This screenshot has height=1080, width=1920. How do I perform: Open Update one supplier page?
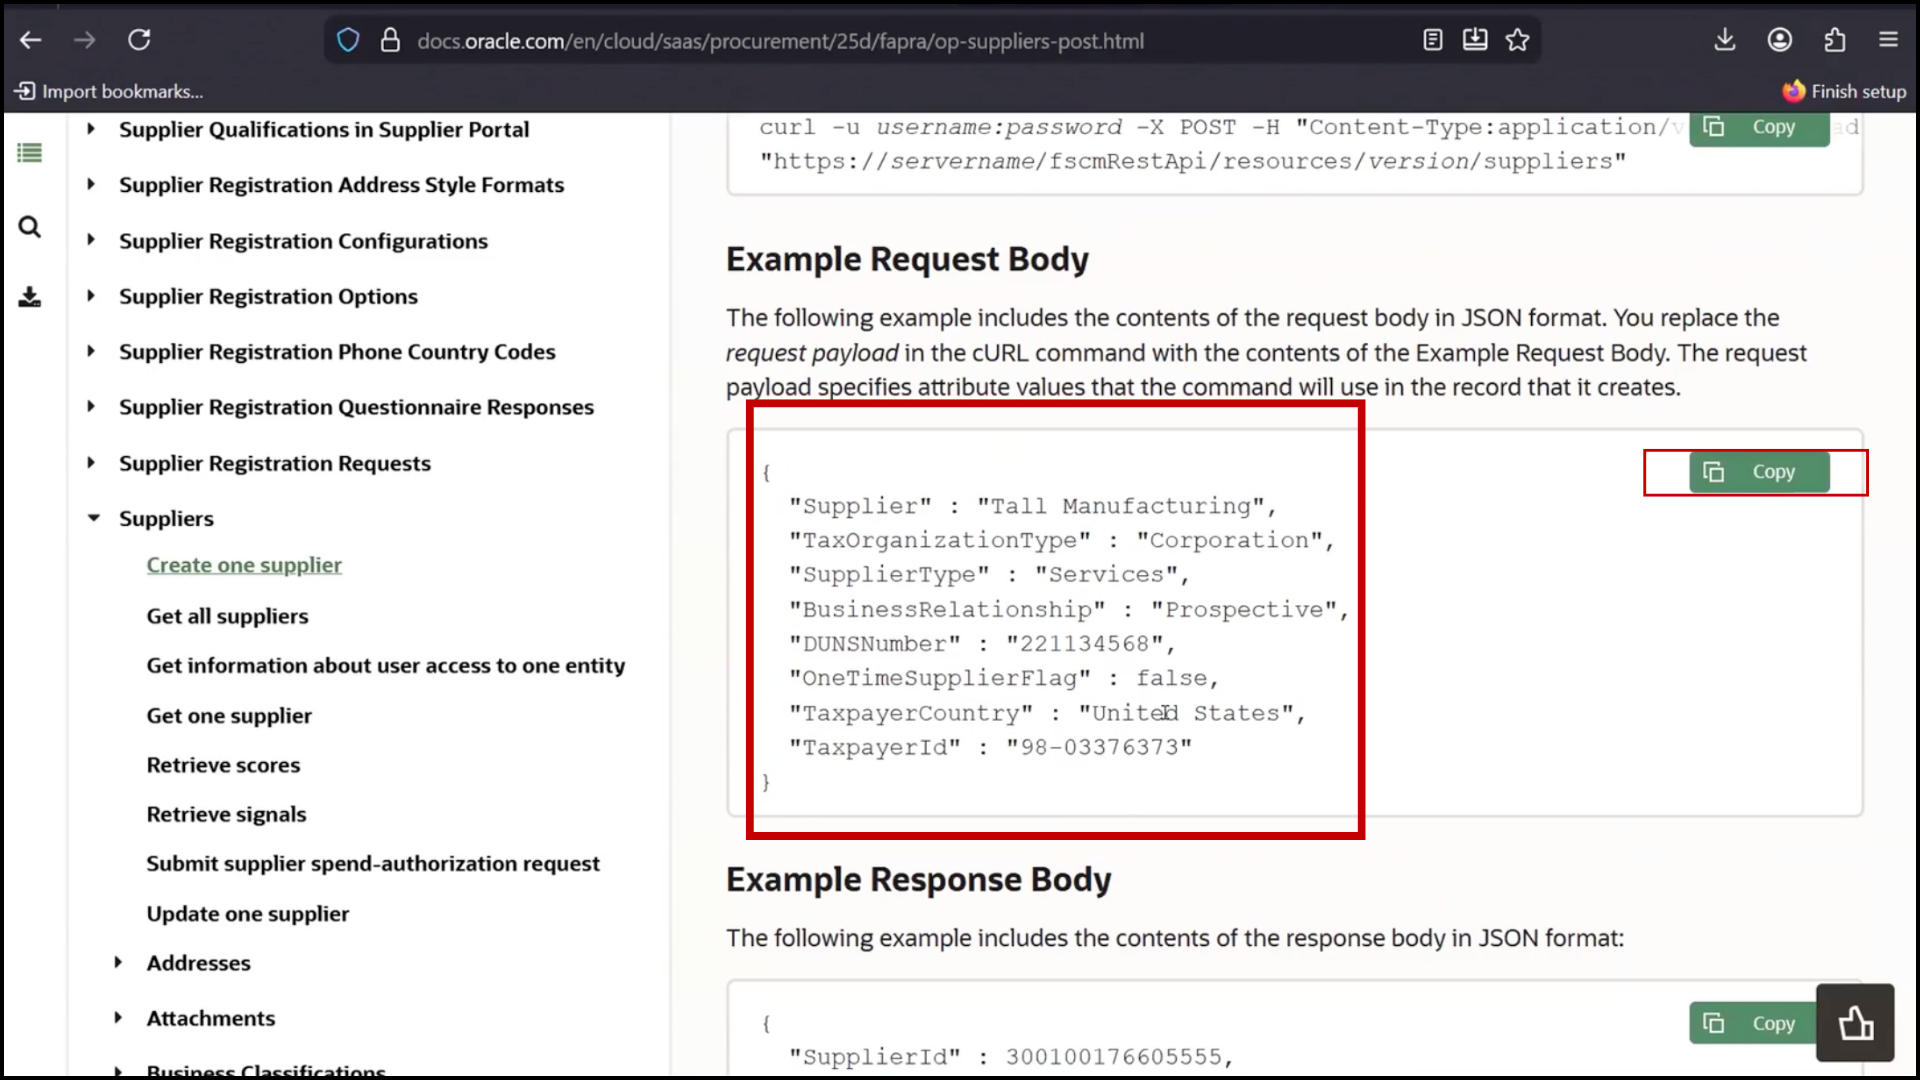248,914
